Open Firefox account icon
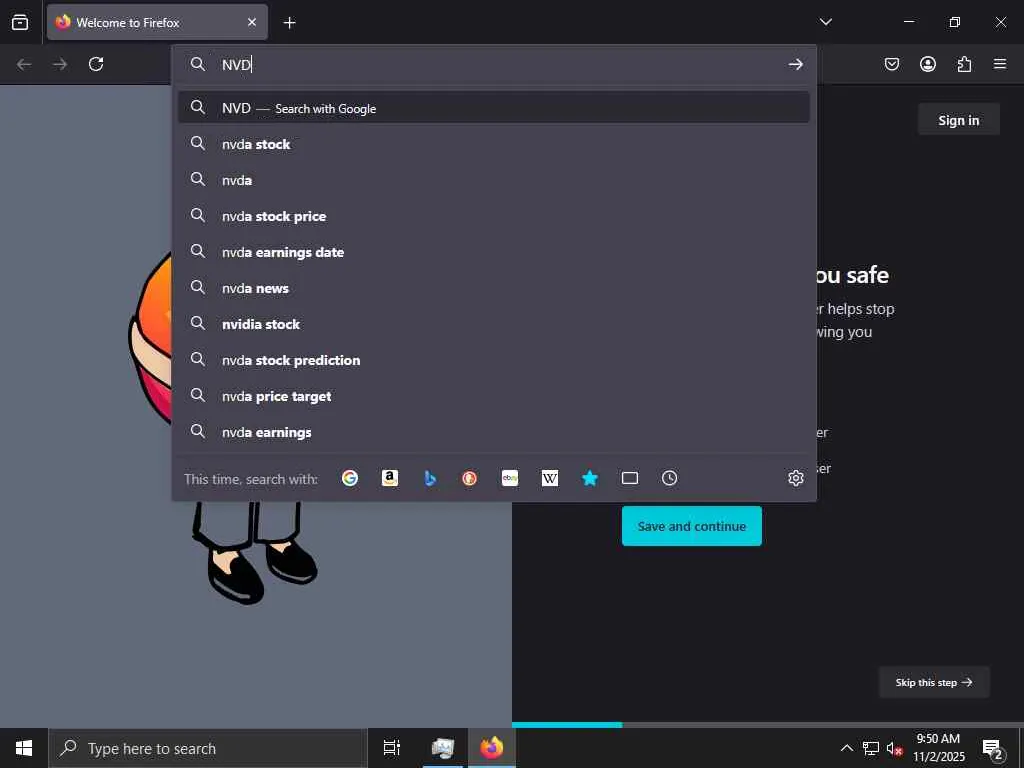The image size is (1024, 768). 928,64
